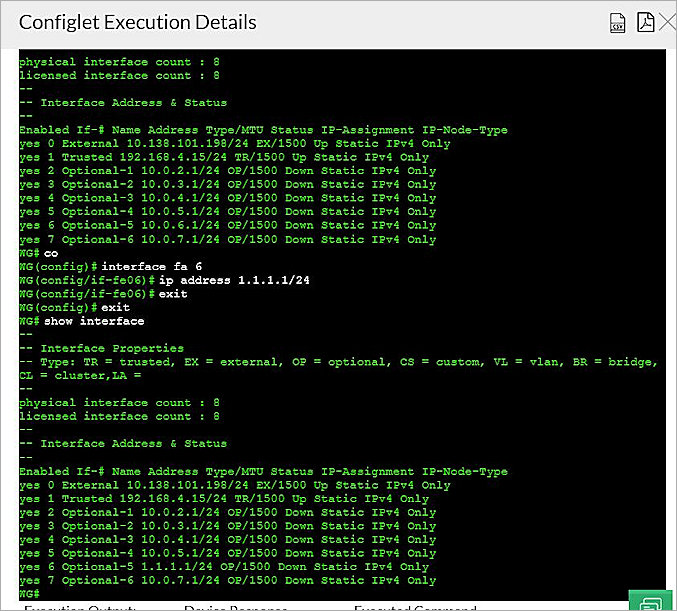This screenshot has width=677, height=611.
Task: Export execution details as CSV
Action: pyautogui.click(x=617, y=22)
